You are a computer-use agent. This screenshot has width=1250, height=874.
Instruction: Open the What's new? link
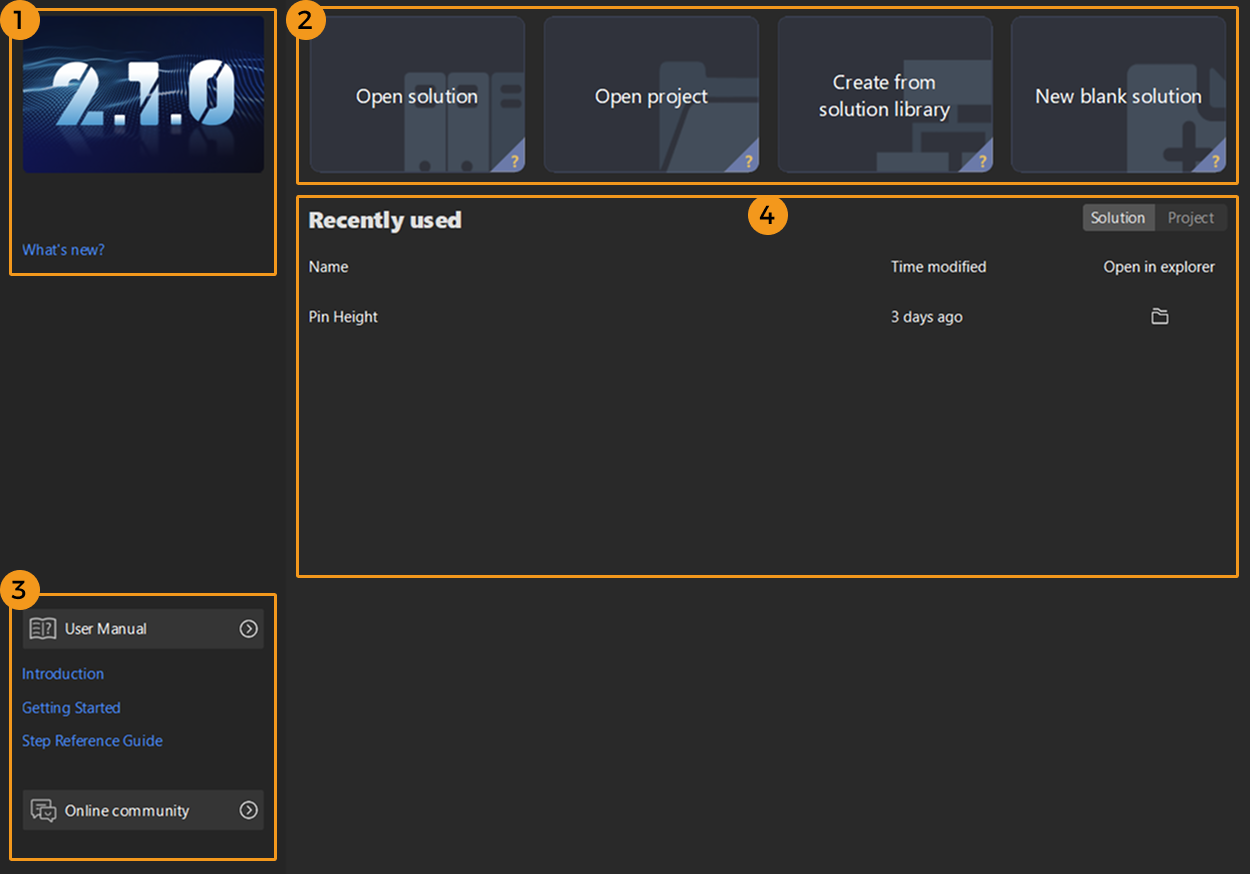pos(63,250)
